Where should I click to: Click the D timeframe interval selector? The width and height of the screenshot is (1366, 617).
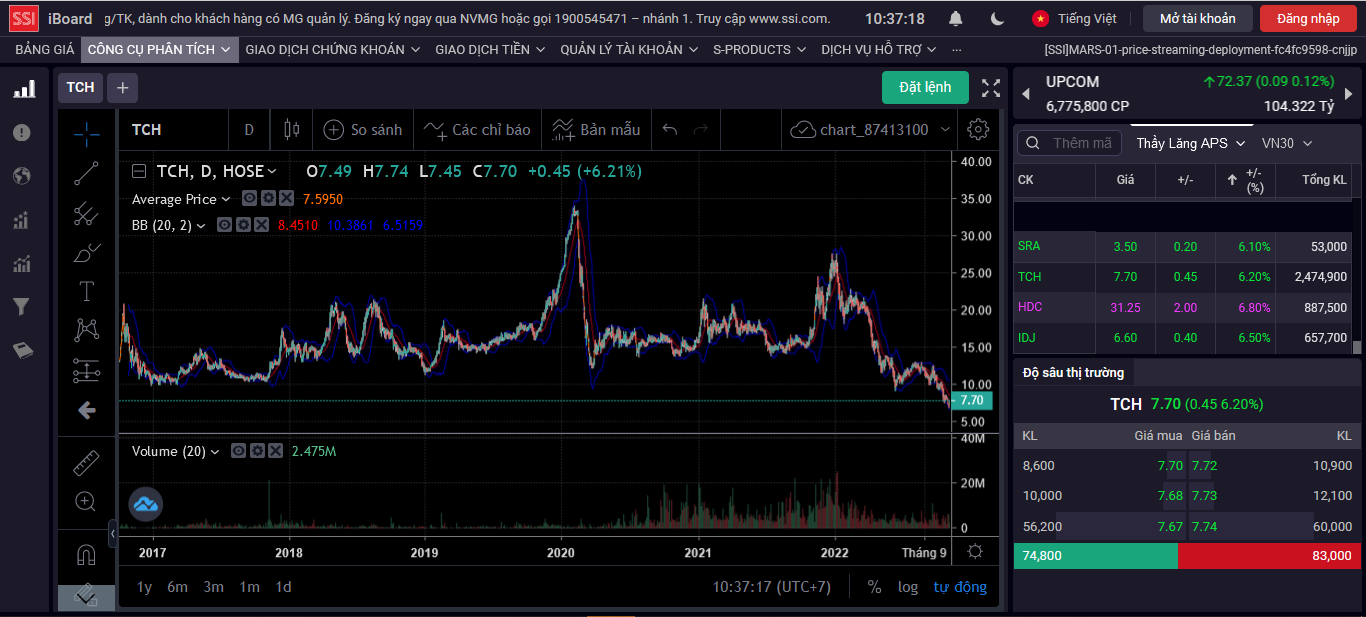pos(249,129)
